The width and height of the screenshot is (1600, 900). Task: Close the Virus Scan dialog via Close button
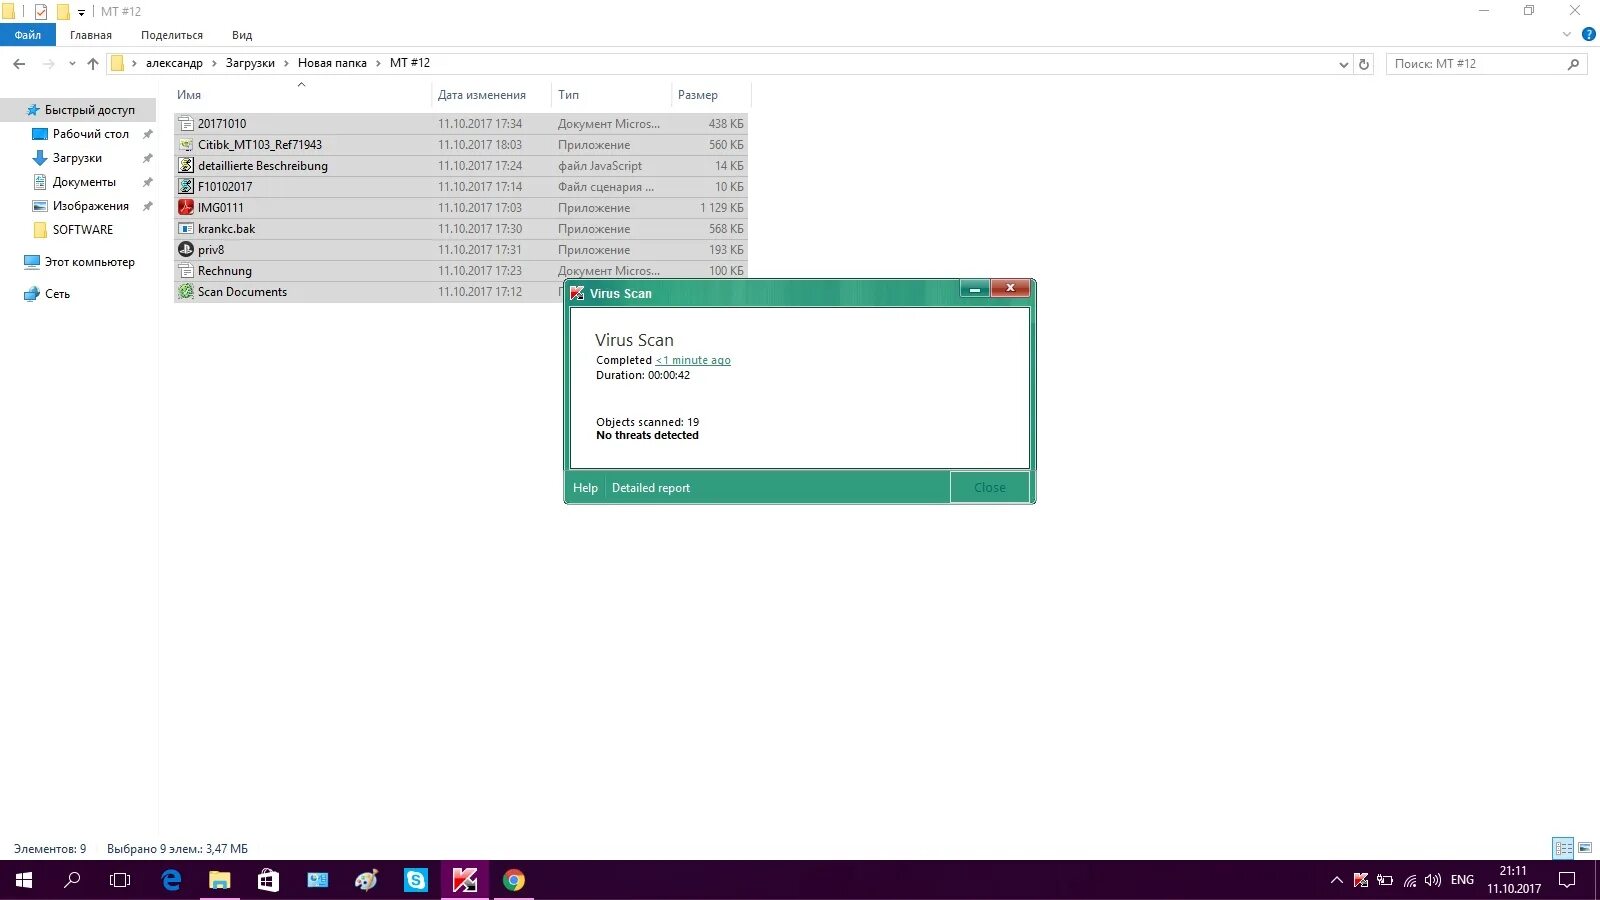[x=990, y=488]
